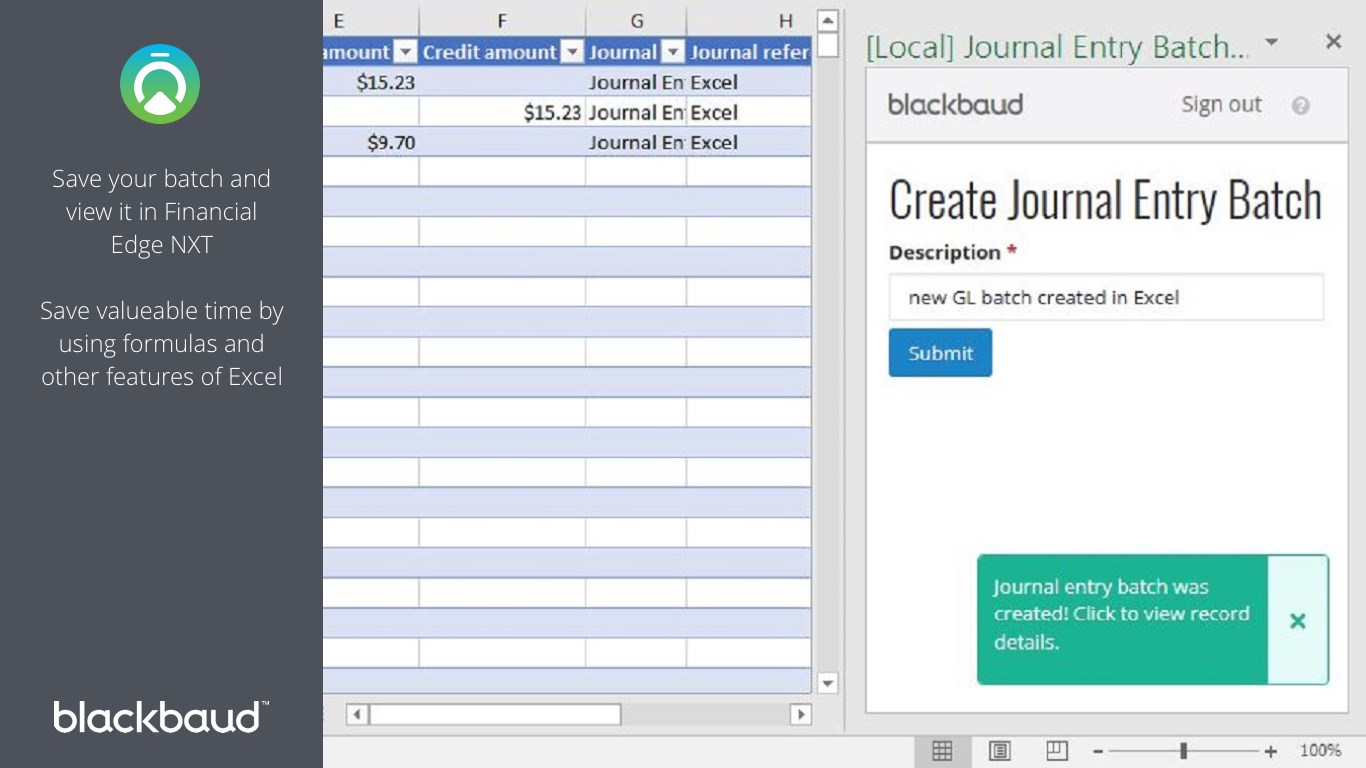Screen dimensions: 1366x768
Task: Click the Description input field
Action: [x=1106, y=297]
